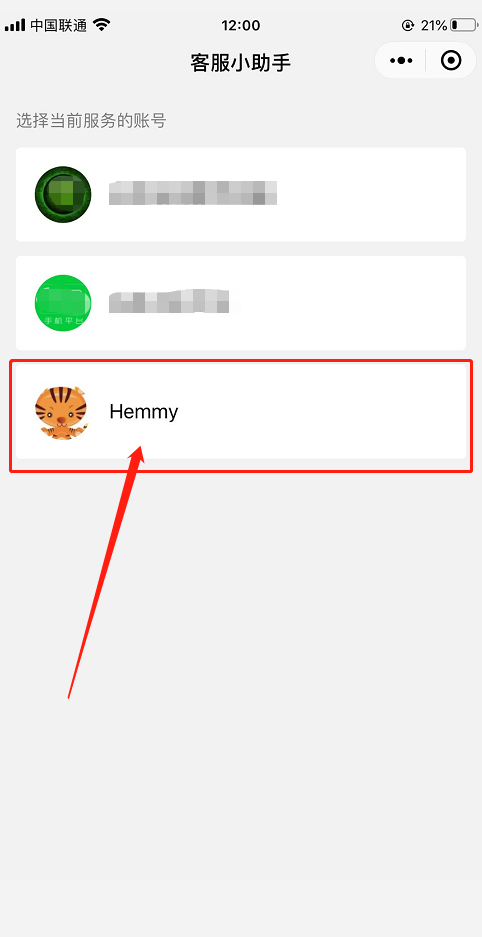Tap the 21% battery percentage text

434,25
